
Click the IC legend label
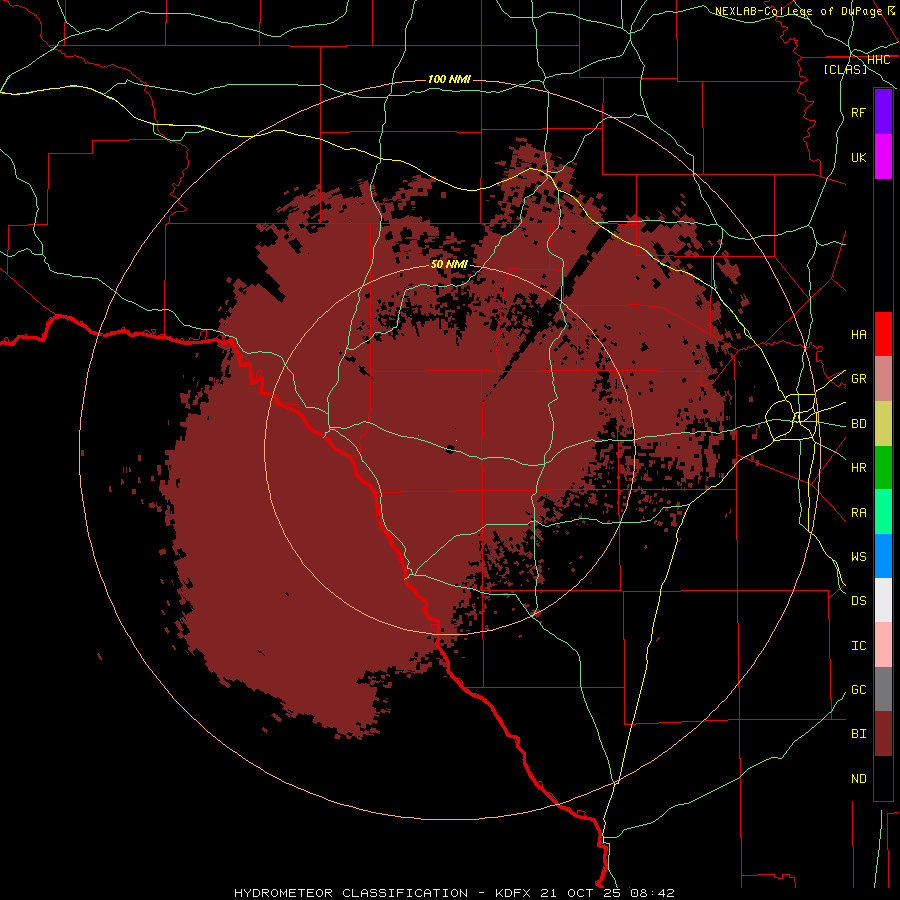tap(858, 646)
